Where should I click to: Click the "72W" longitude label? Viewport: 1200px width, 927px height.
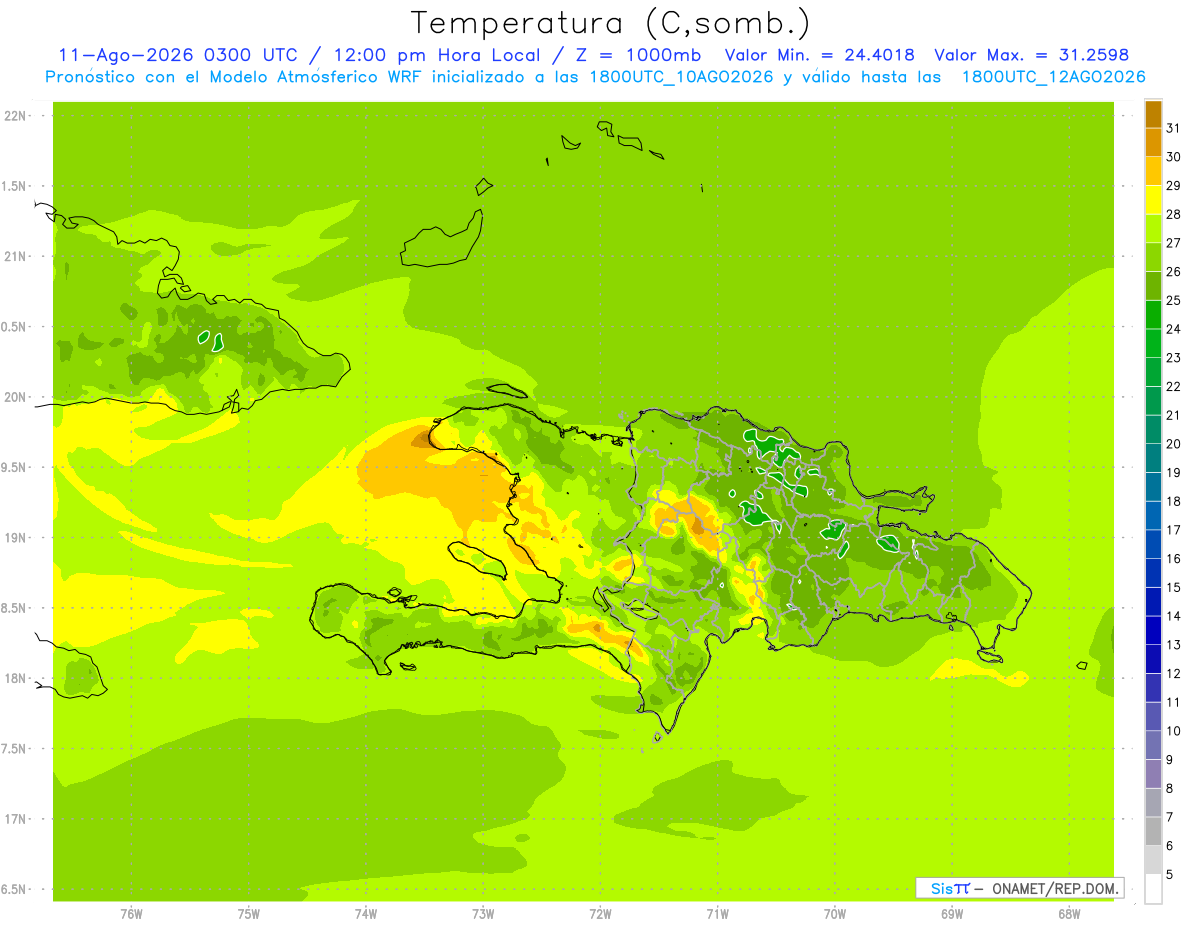coord(600,913)
